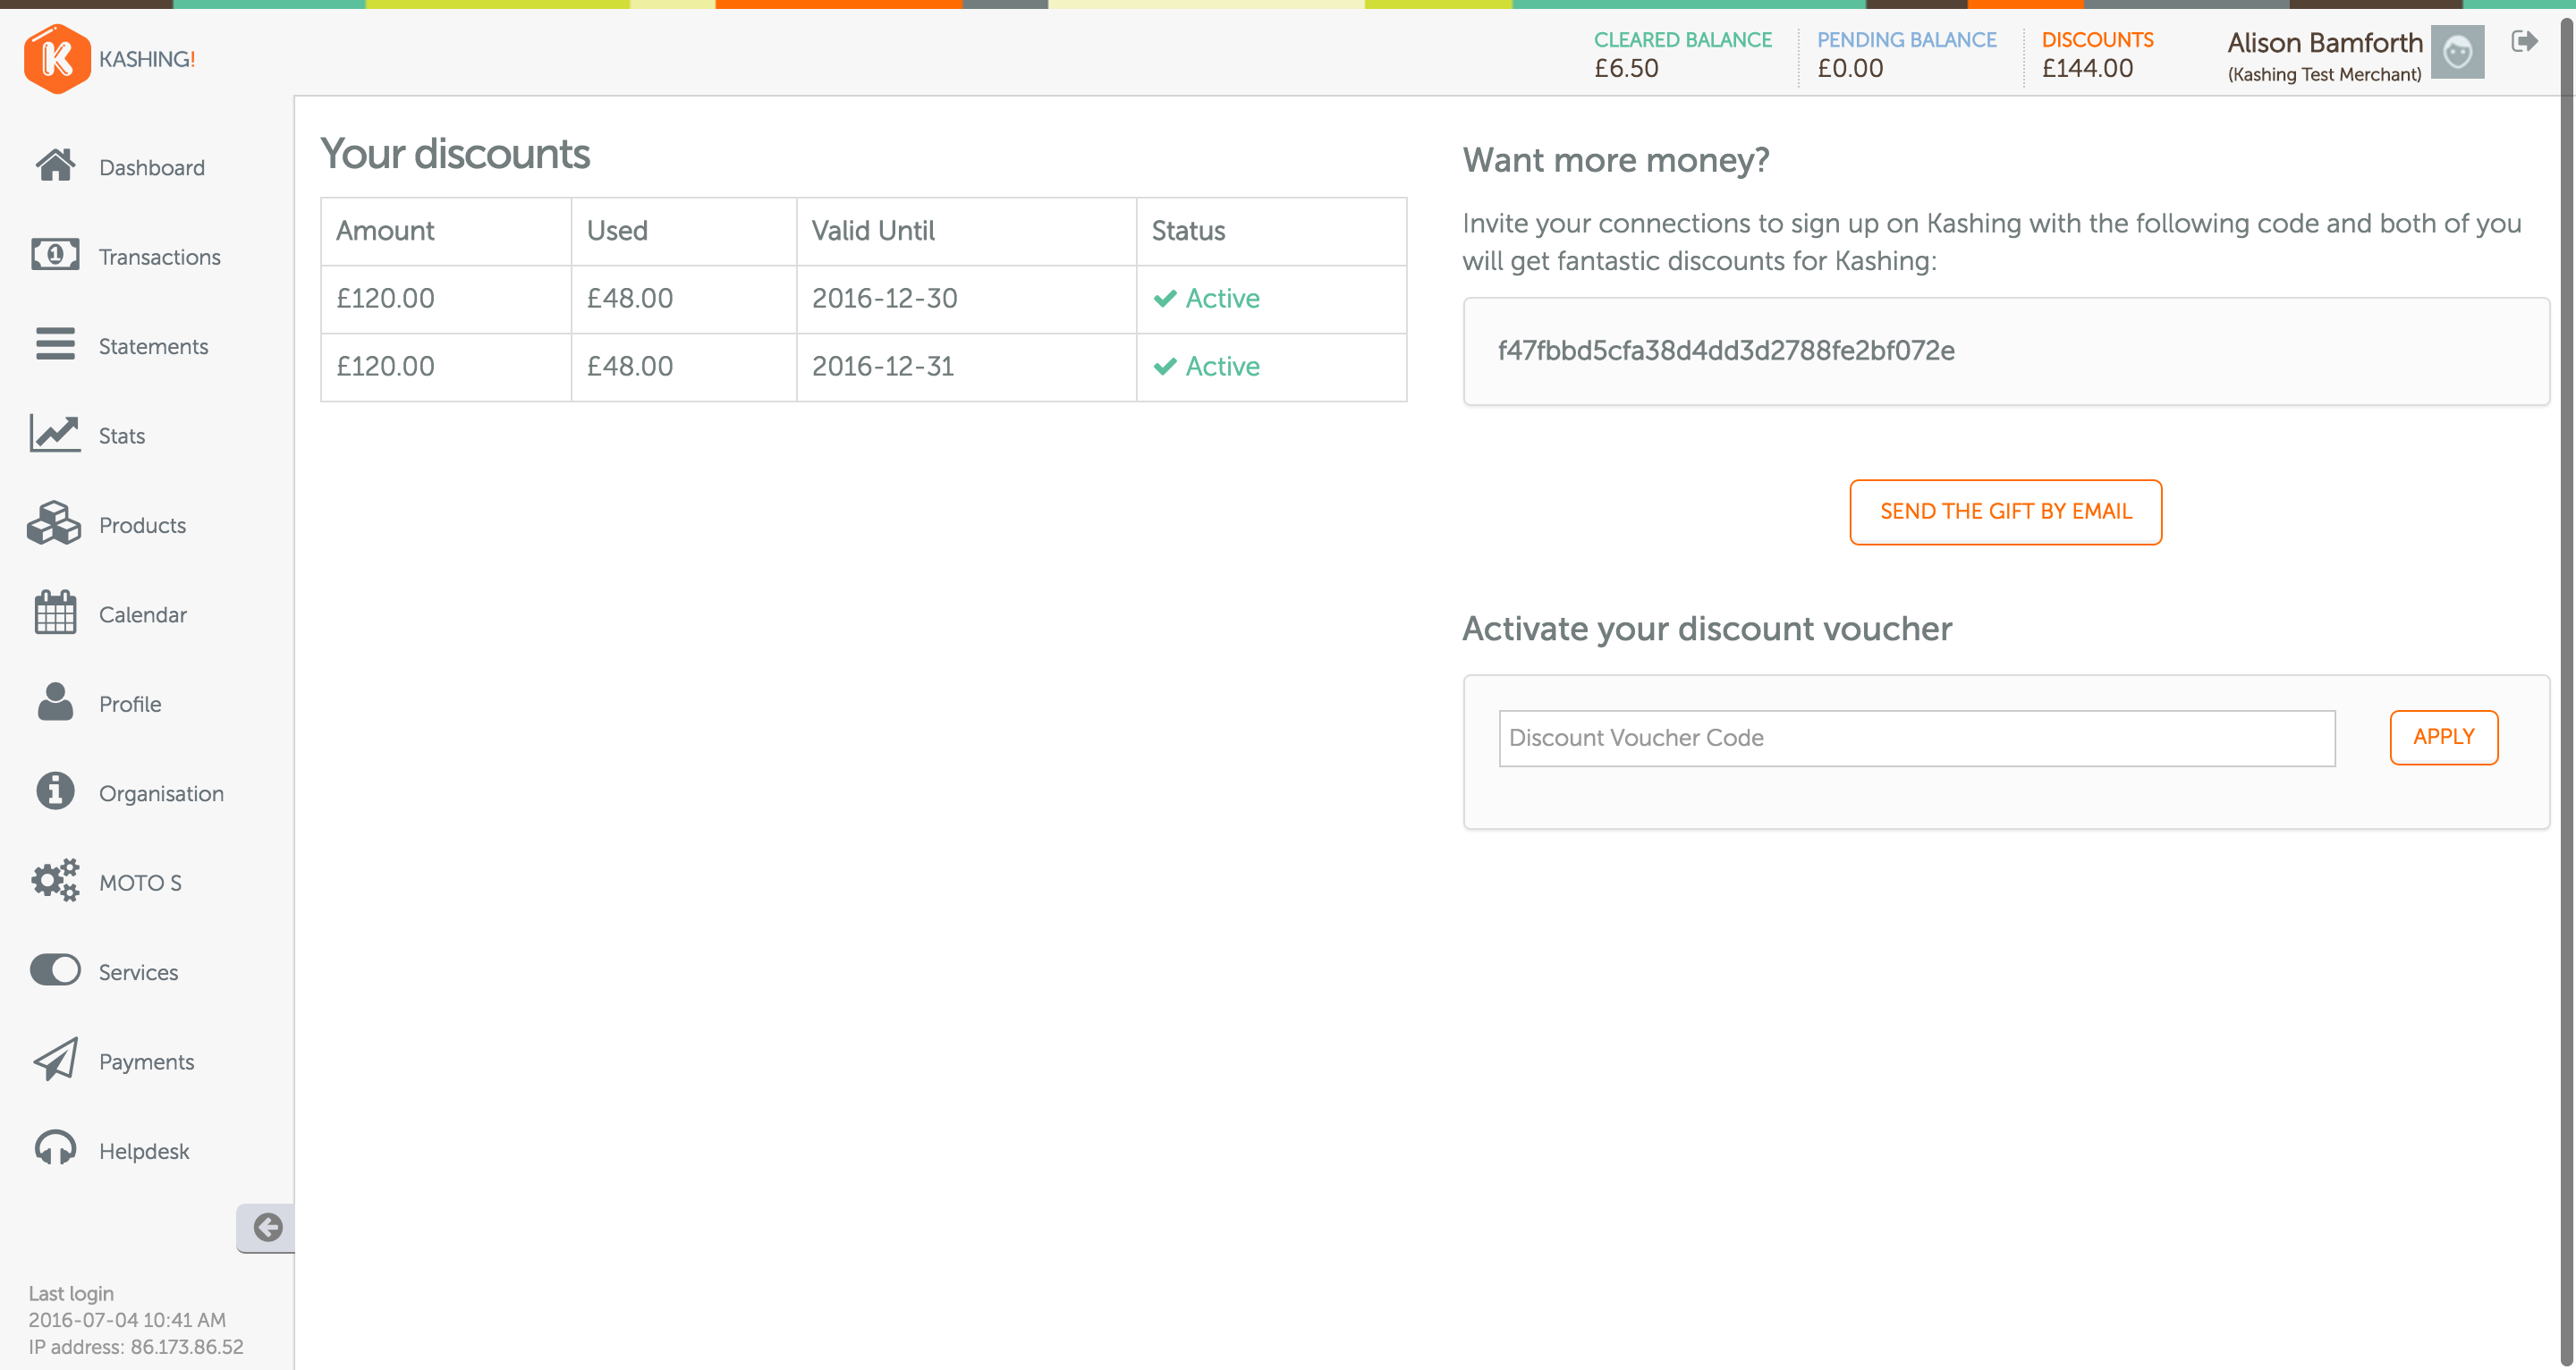2576x1370 pixels.
Task: Click the Products sidebar icon
Action: 56,523
